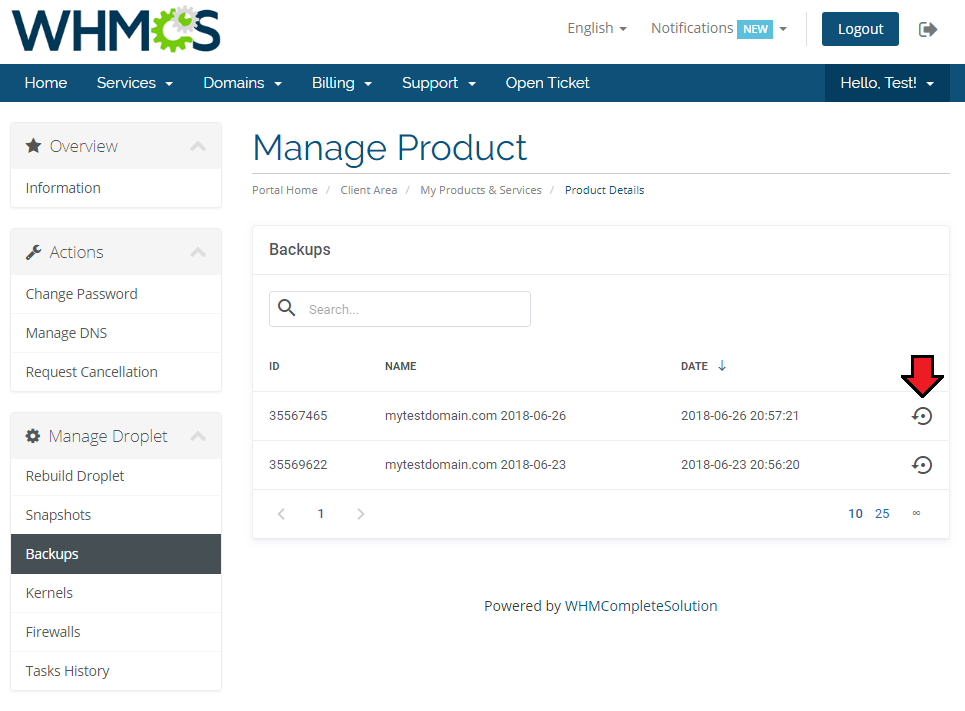965x711 pixels.
Task: Click the gear icon in Manage Droplet
Action: click(33, 436)
